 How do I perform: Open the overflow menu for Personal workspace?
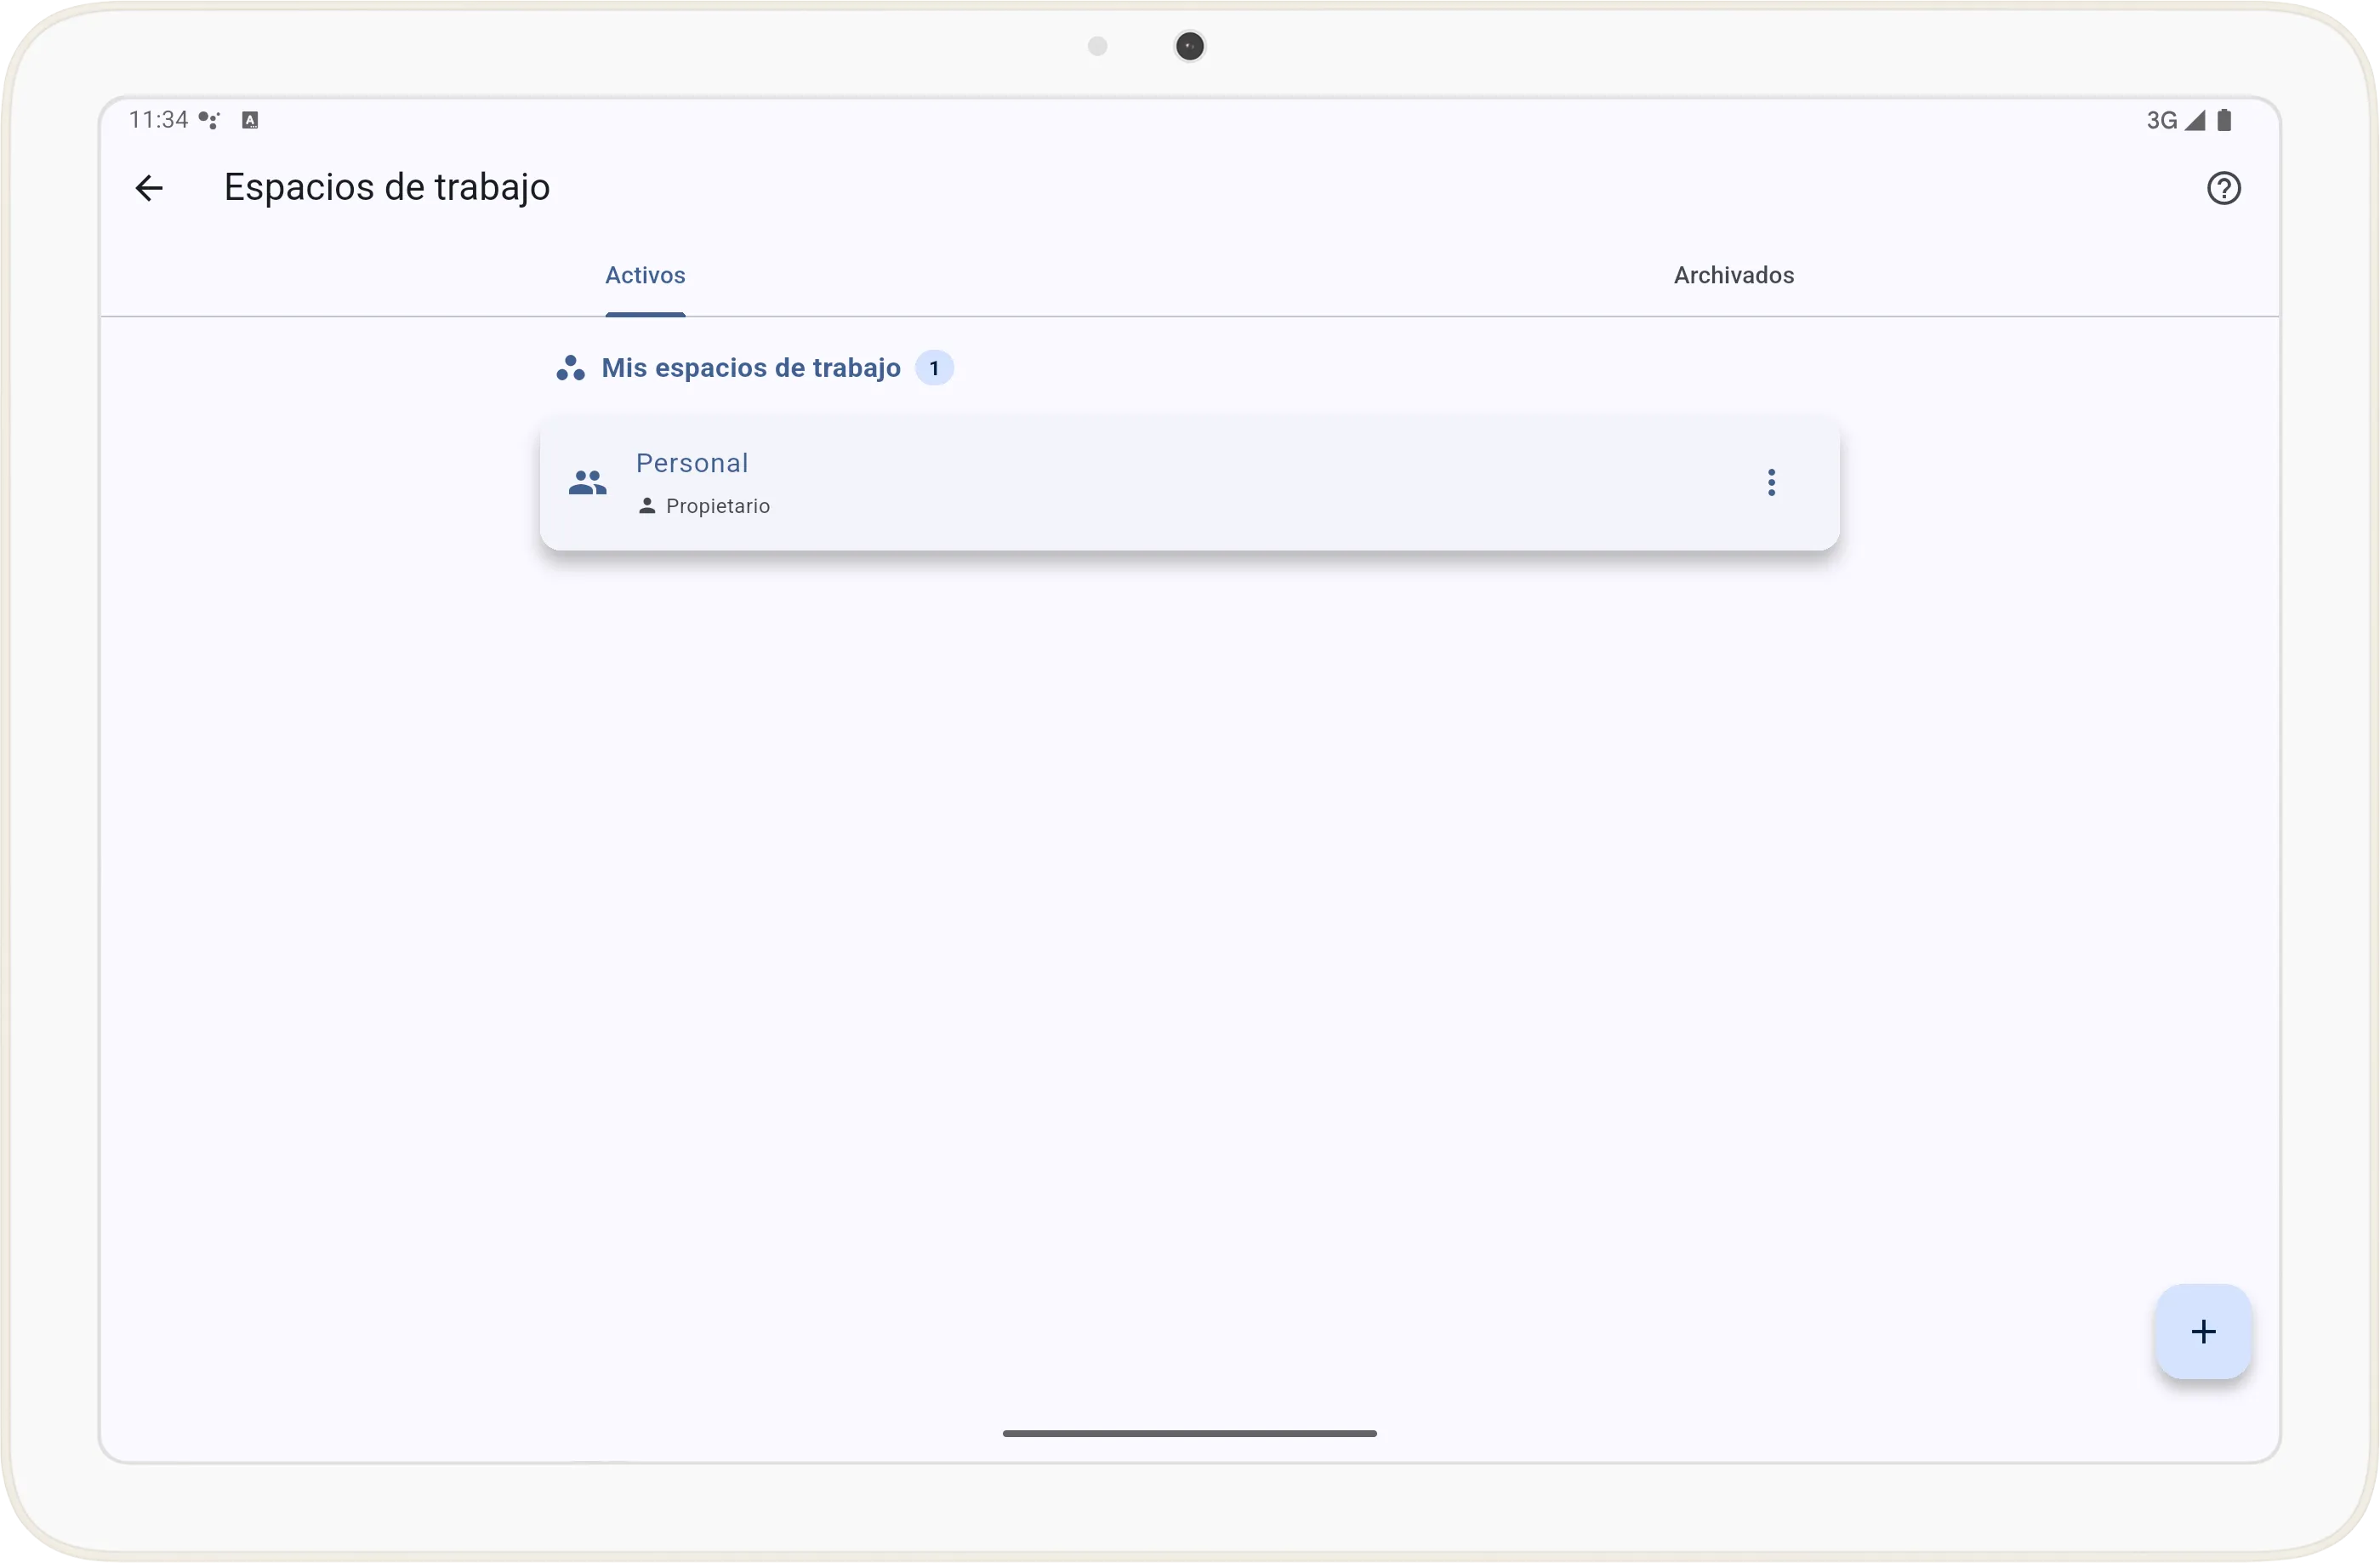[1770, 482]
